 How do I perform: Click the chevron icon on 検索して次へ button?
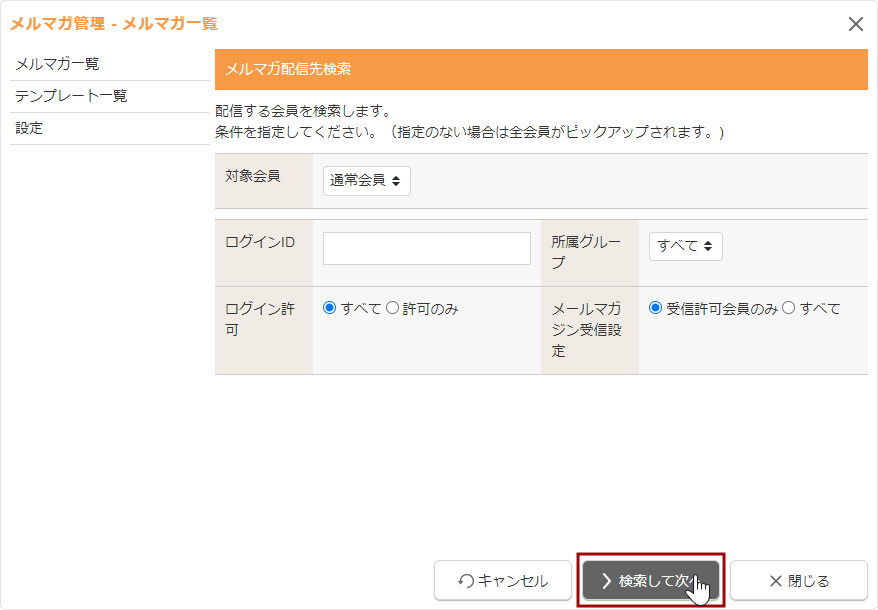coord(606,581)
